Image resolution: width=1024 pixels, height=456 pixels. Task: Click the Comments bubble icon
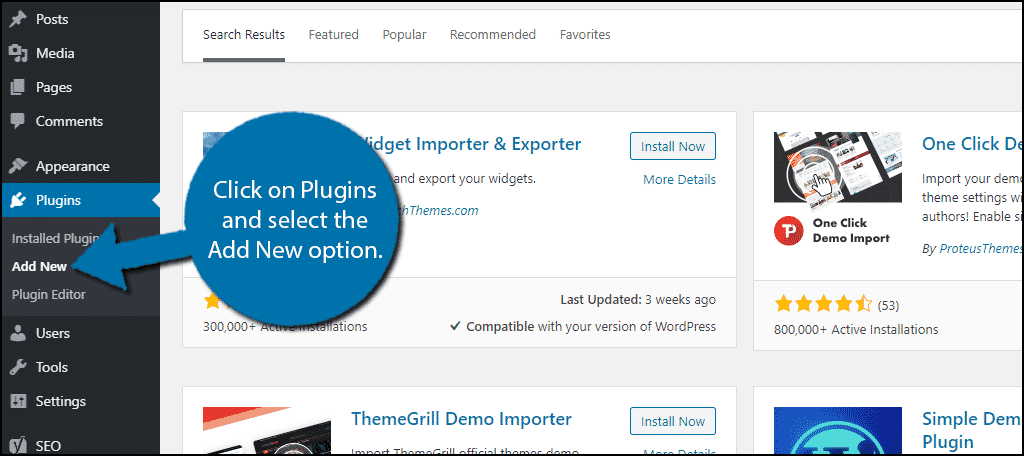(18, 122)
